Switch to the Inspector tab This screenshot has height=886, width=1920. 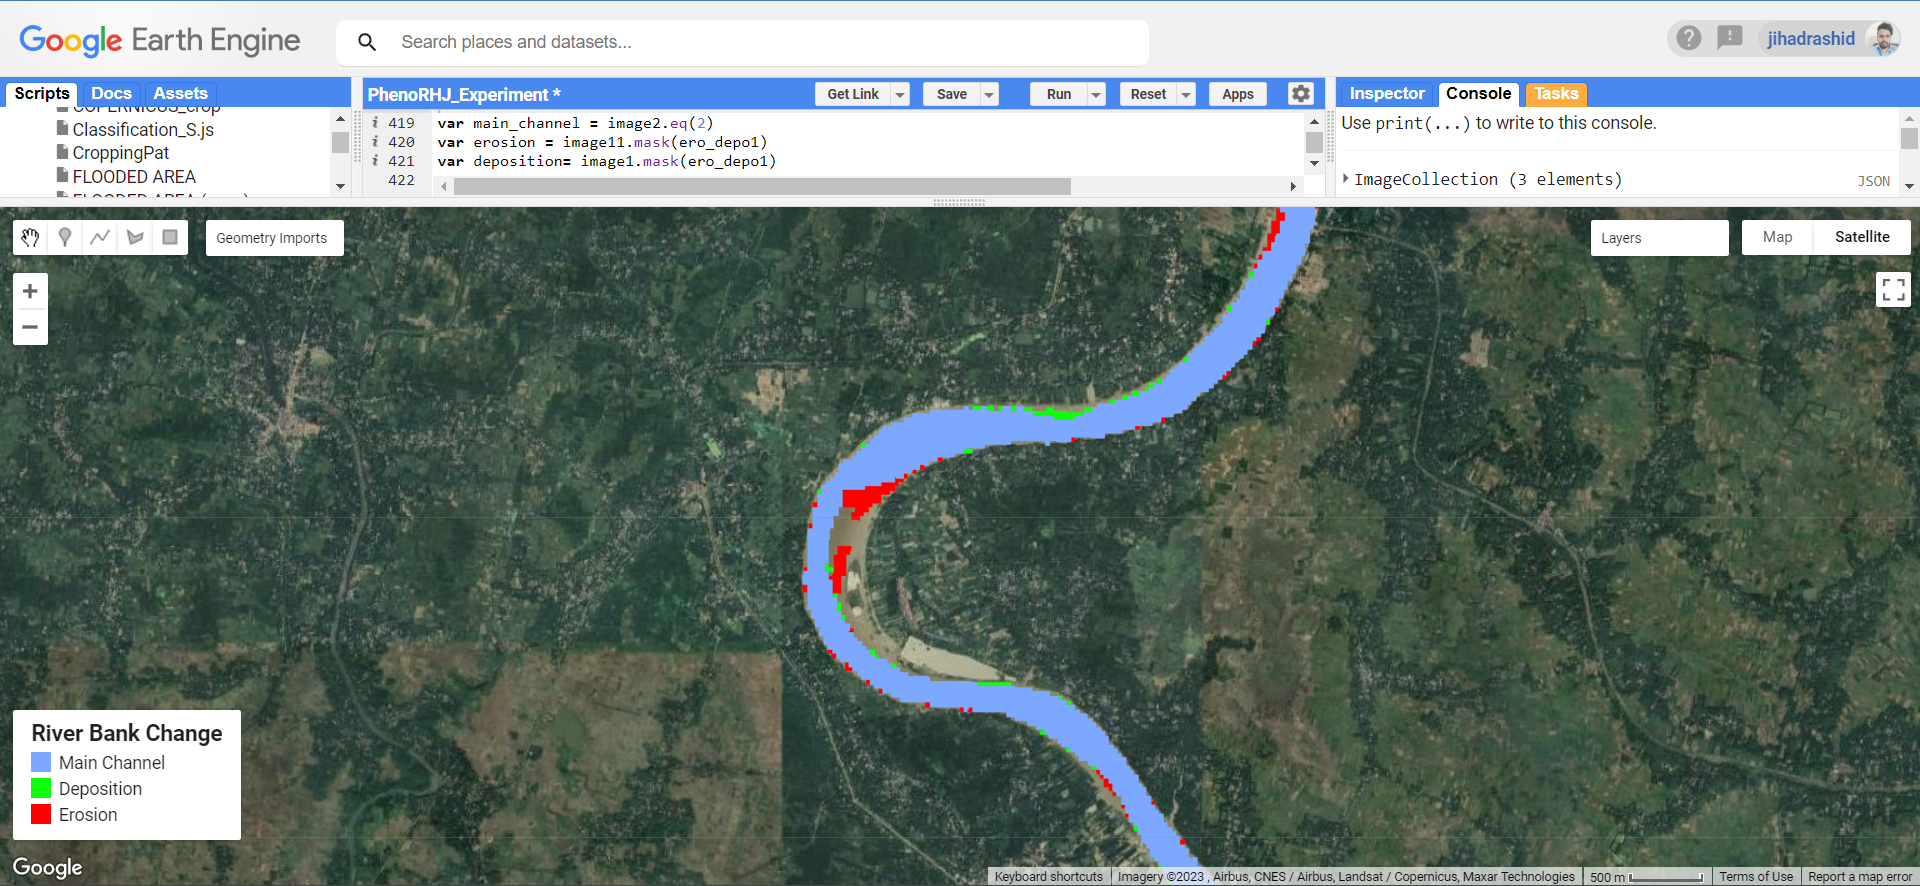[1386, 94]
